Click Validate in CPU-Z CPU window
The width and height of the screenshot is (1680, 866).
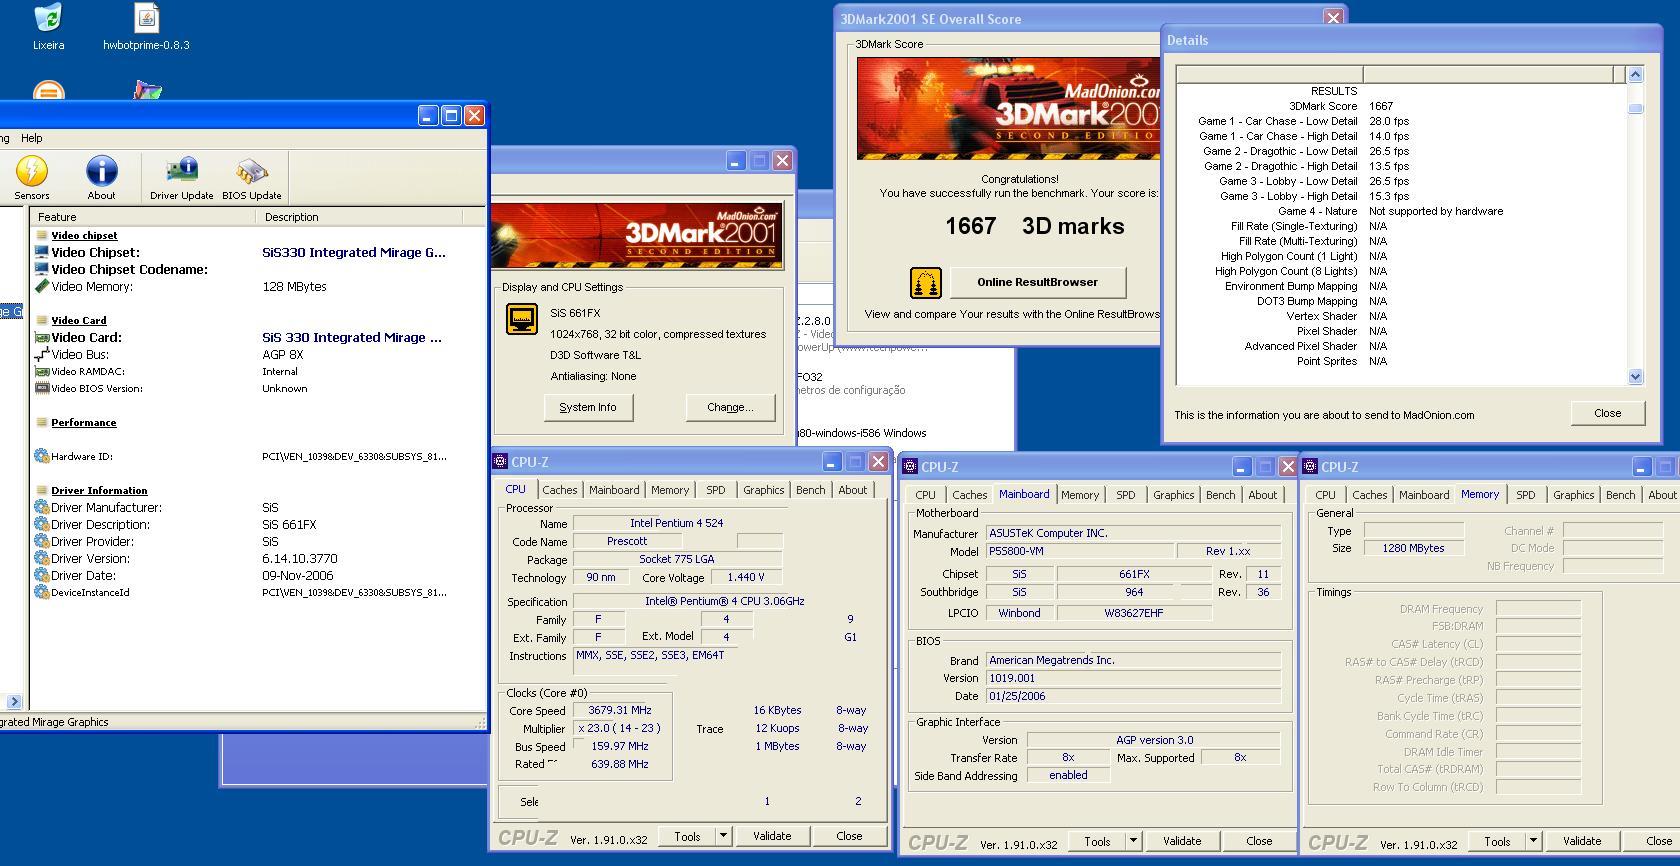(x=771, y=836)
